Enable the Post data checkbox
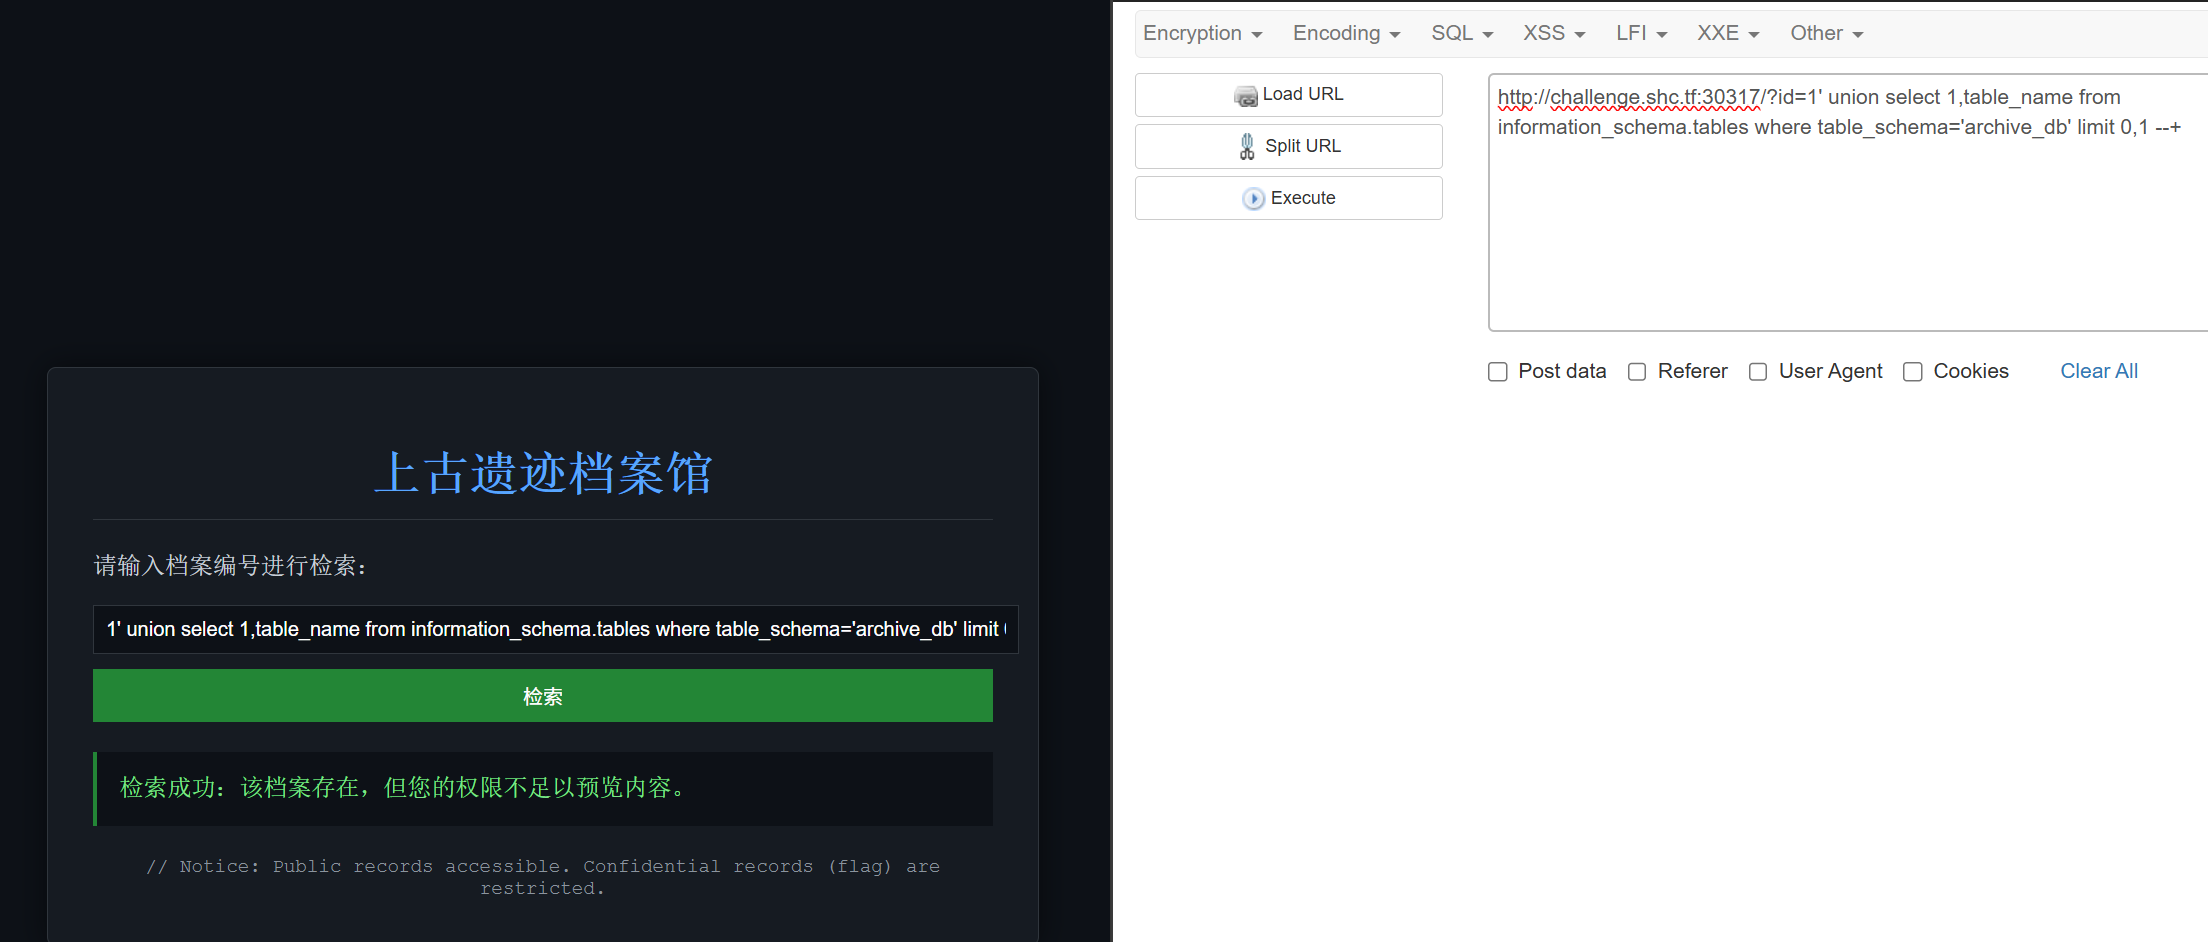 click(x=1497, y=372)
